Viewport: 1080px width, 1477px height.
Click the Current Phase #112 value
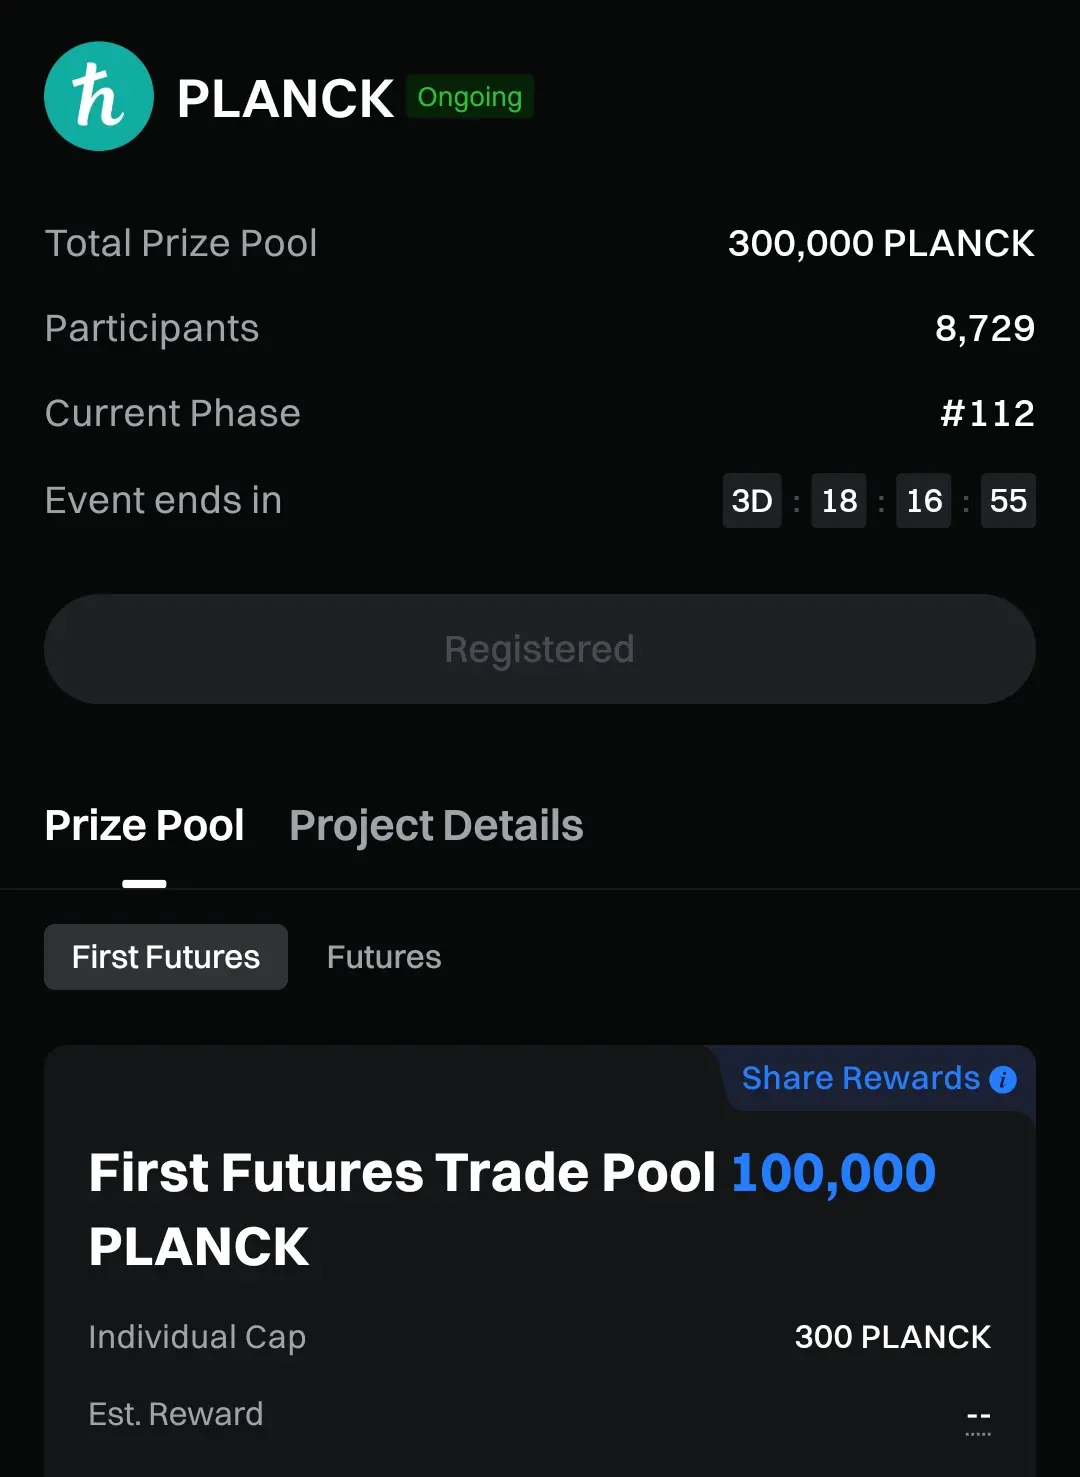click(987, 413)
